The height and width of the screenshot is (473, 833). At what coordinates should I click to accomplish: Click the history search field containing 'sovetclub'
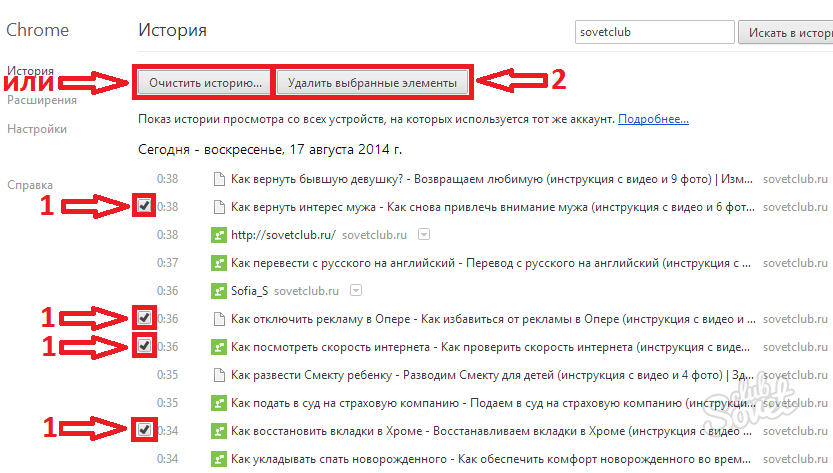tap(654, 32)
